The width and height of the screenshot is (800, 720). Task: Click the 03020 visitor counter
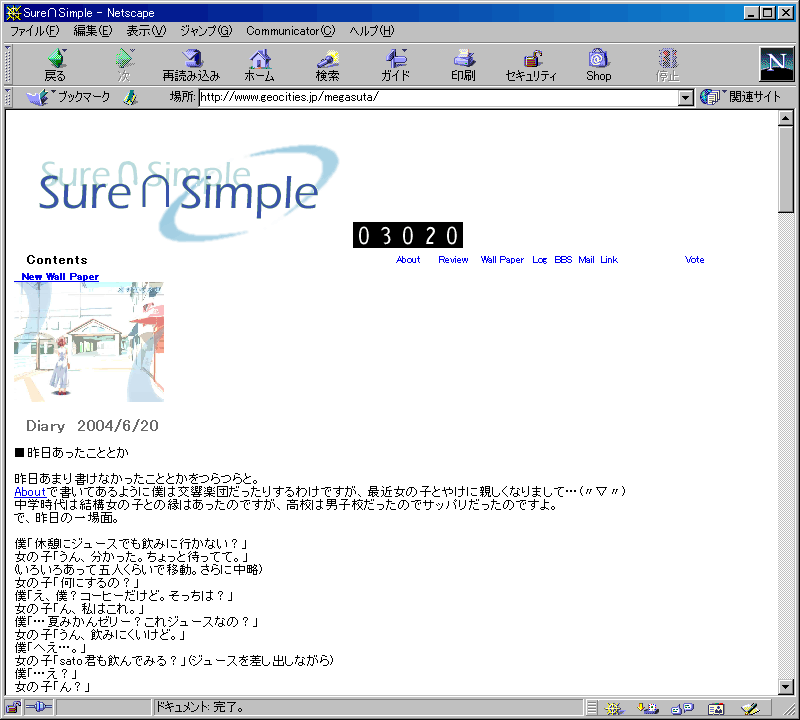pyautogui.click(x=408, y=235)
